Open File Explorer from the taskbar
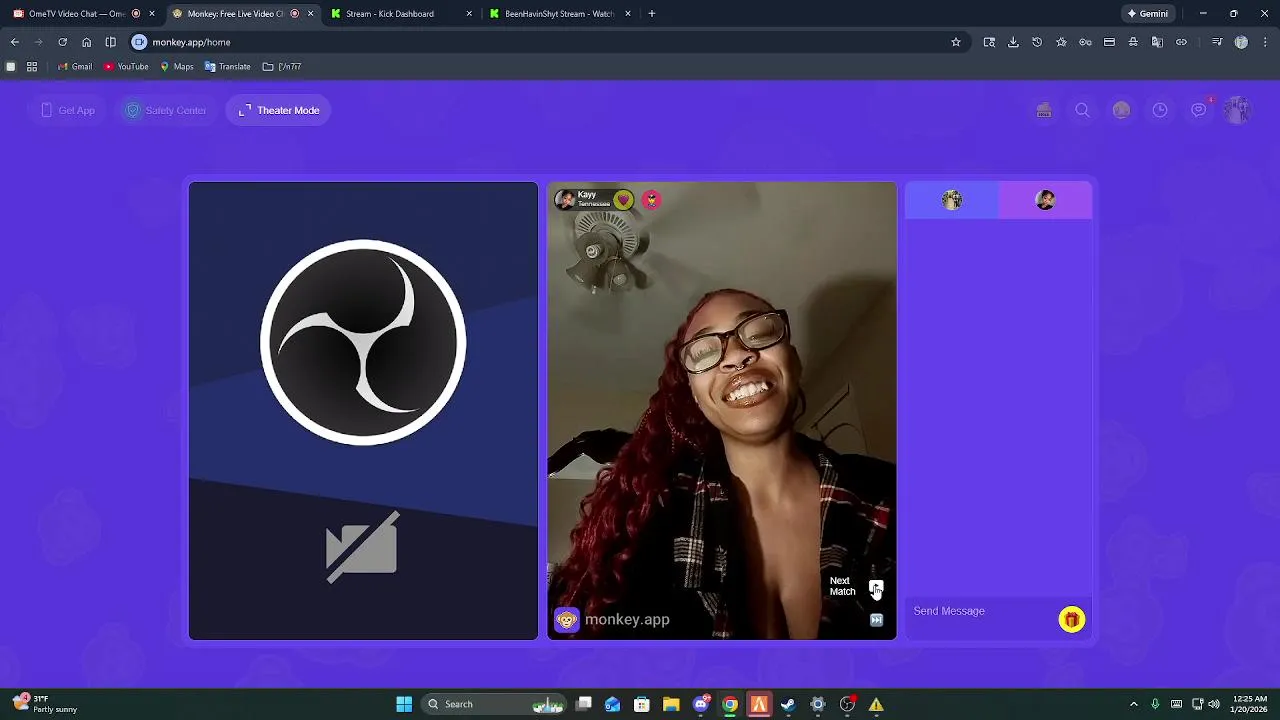 pos(671,704)
